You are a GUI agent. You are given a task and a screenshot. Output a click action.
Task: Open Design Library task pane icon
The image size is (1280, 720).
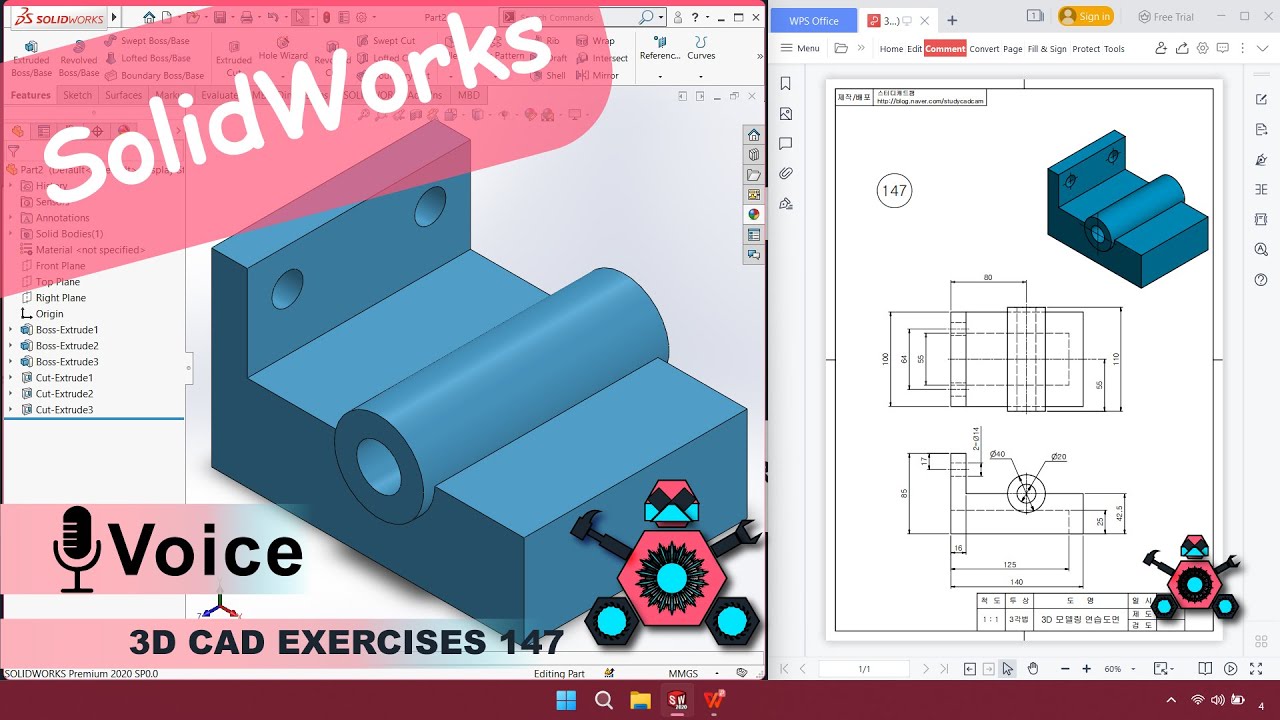[754, 155]
